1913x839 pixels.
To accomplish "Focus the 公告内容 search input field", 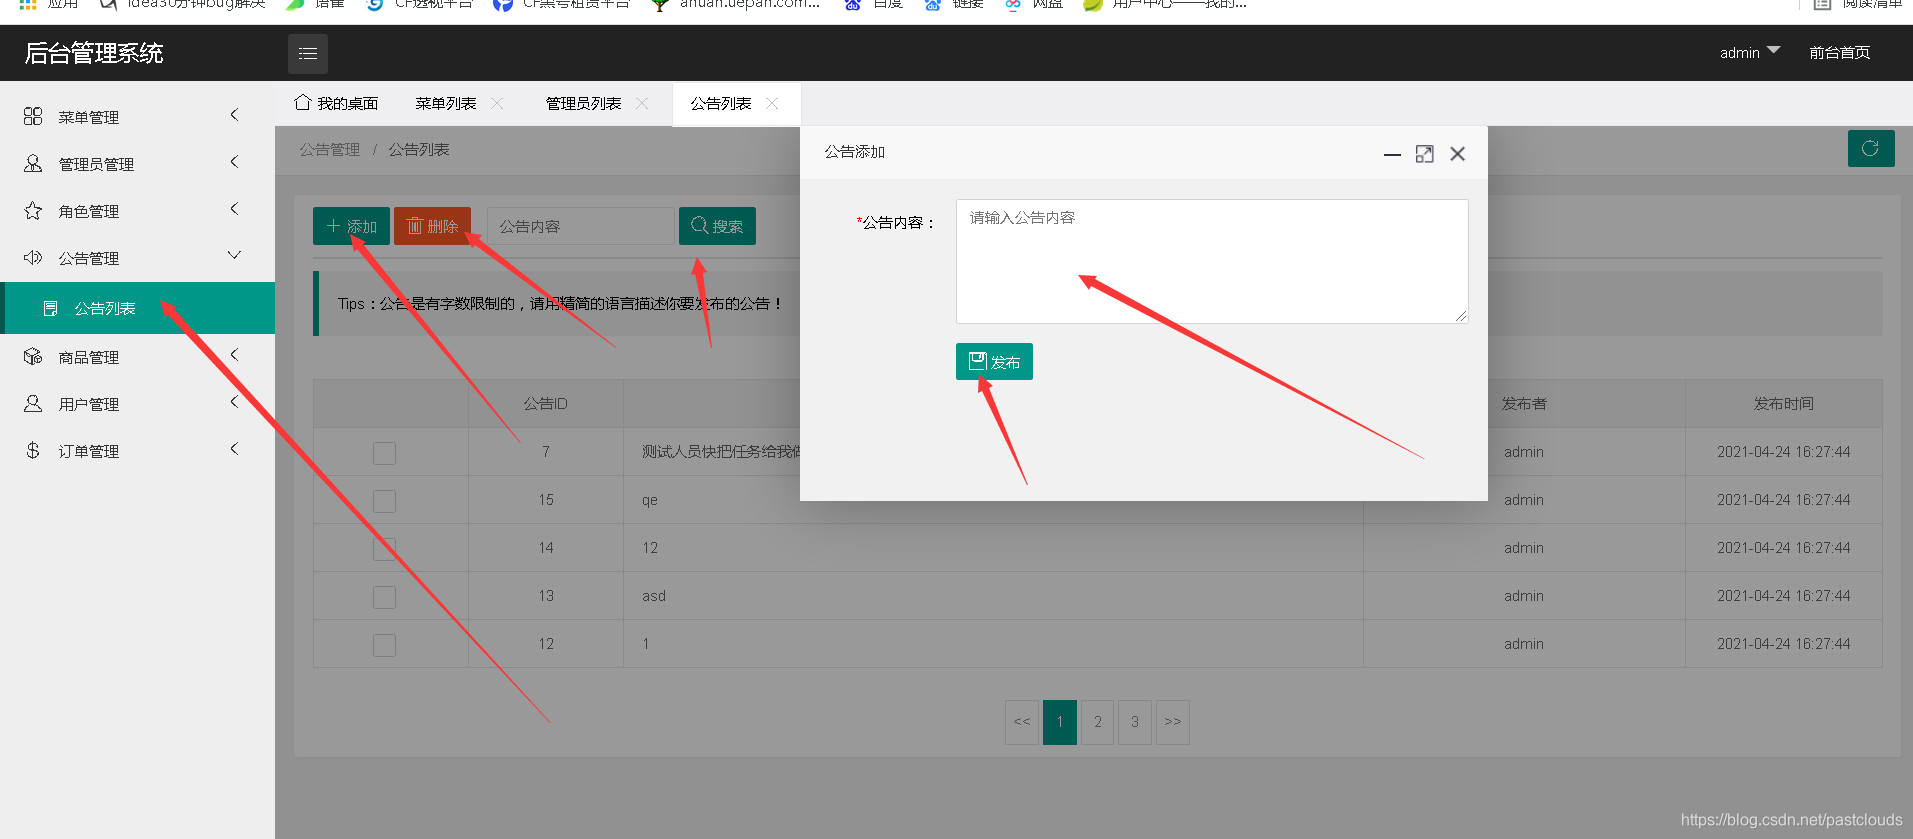I will (581, 226).
